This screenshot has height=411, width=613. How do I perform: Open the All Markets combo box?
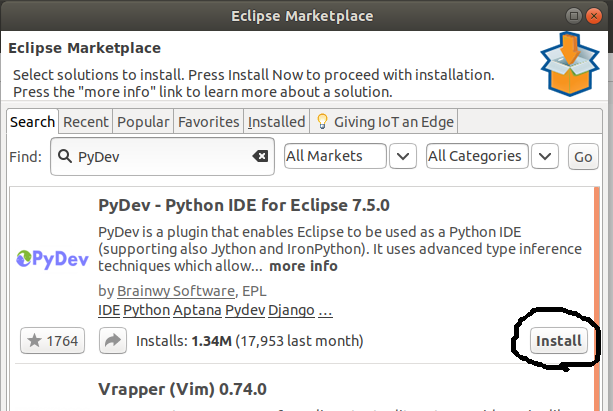[335, 156]
